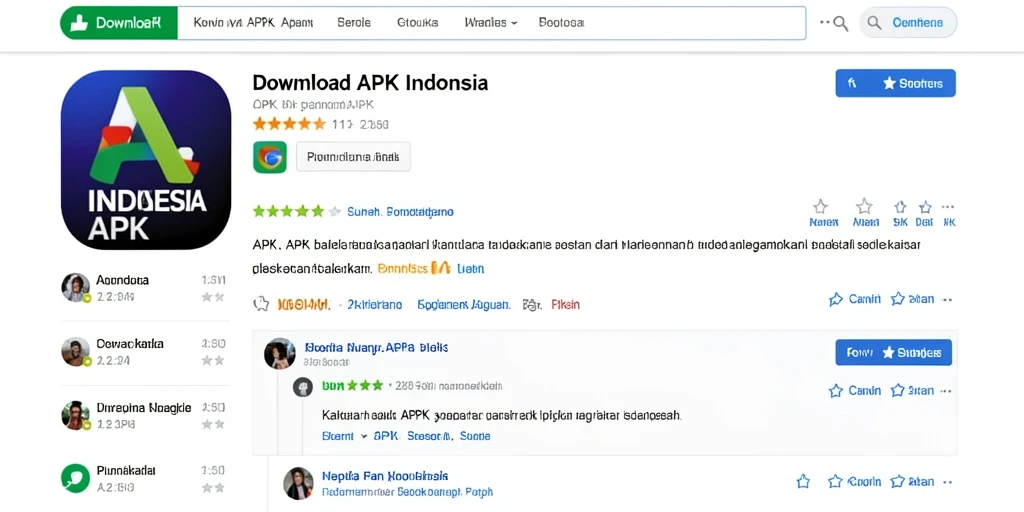Open the three-dot menu above NK
Screen dimensions: 1024x512
pyautogui.click(x=948, y=207)
